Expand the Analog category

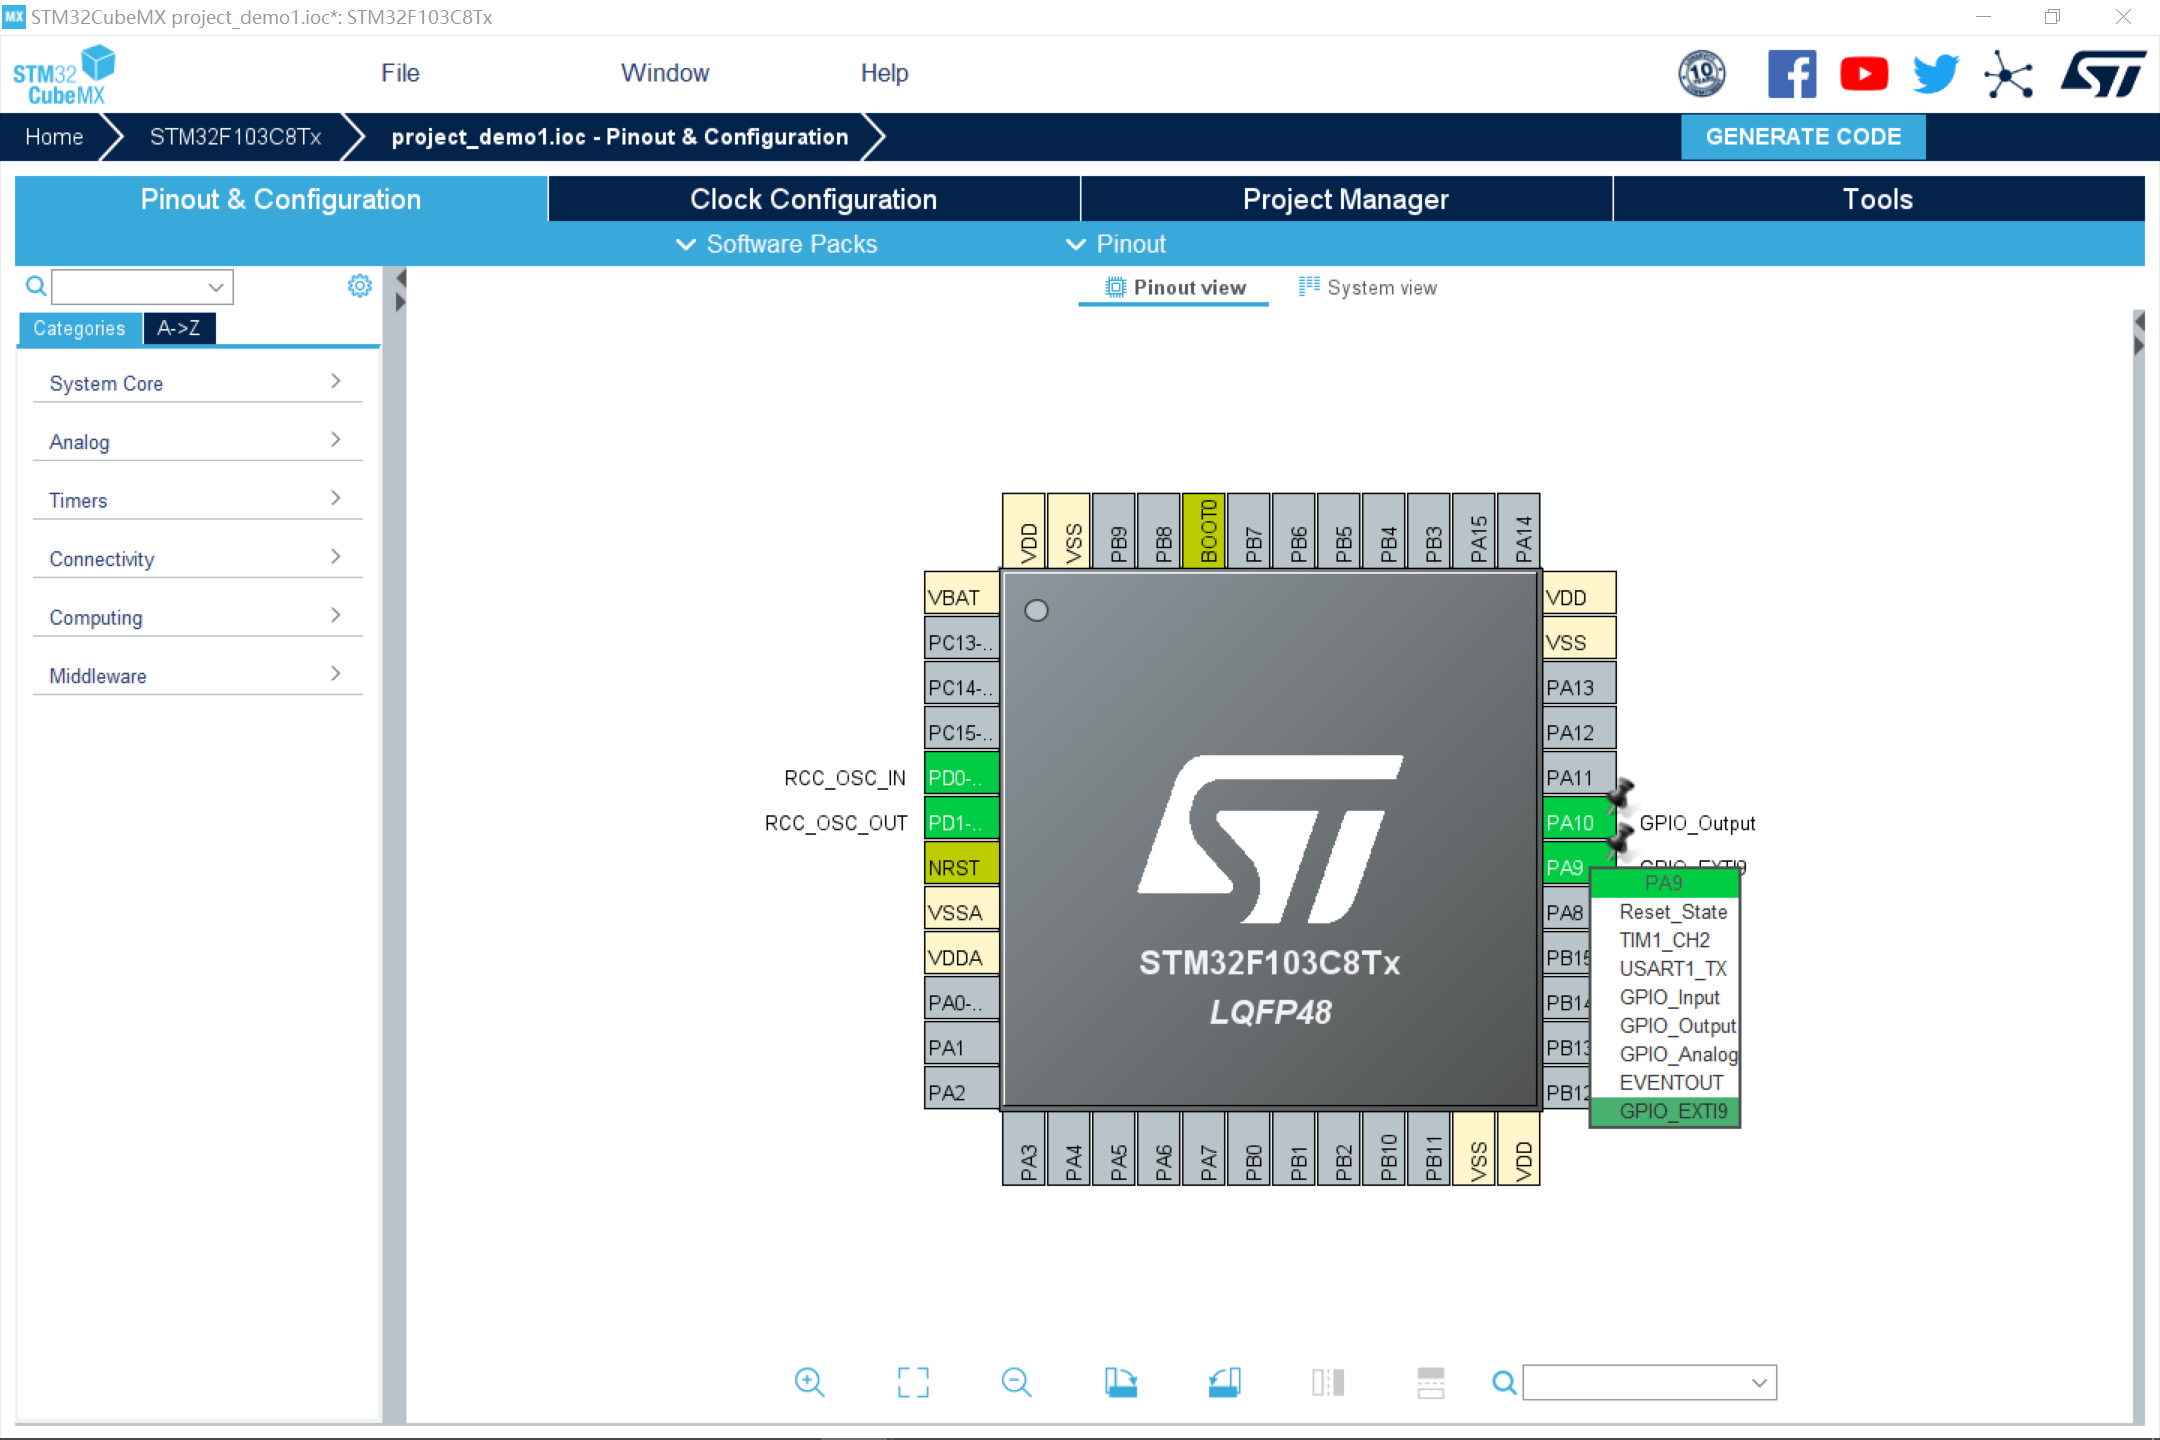click(197, 441)
